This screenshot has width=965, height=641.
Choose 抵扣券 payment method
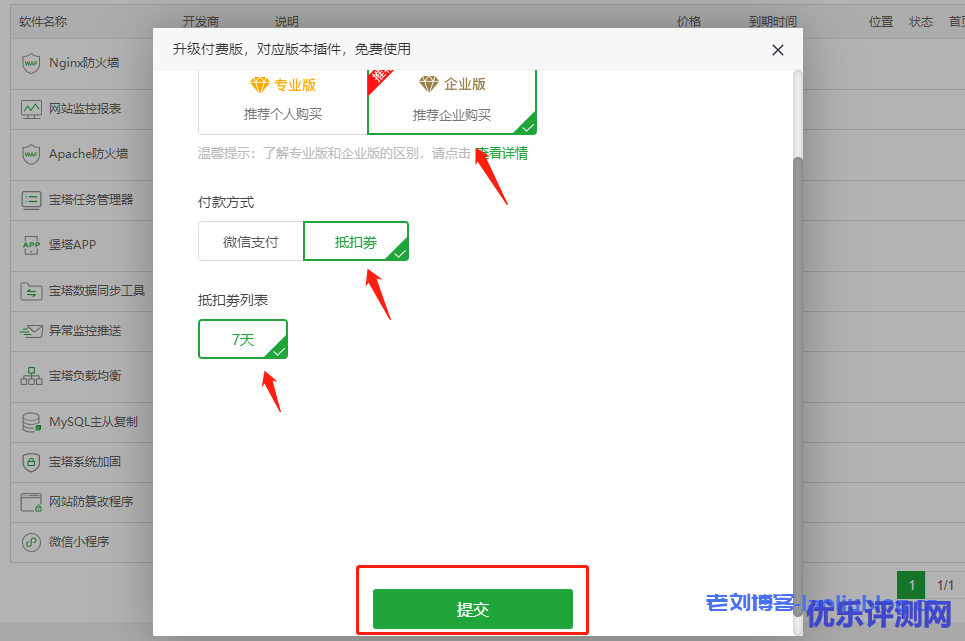356,242
